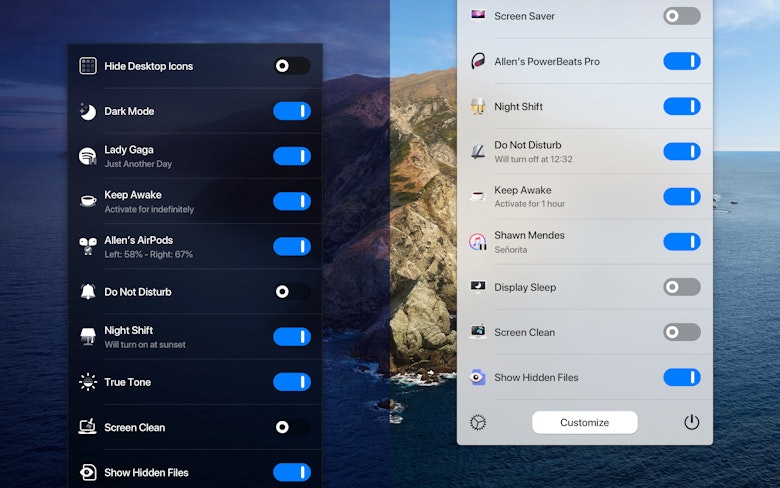Turn off Show Hidden Files in light panel

pos(682,377)
